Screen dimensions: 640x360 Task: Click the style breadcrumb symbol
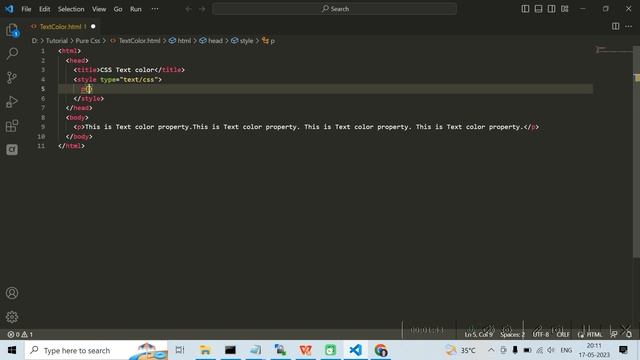tap(242, 41)
